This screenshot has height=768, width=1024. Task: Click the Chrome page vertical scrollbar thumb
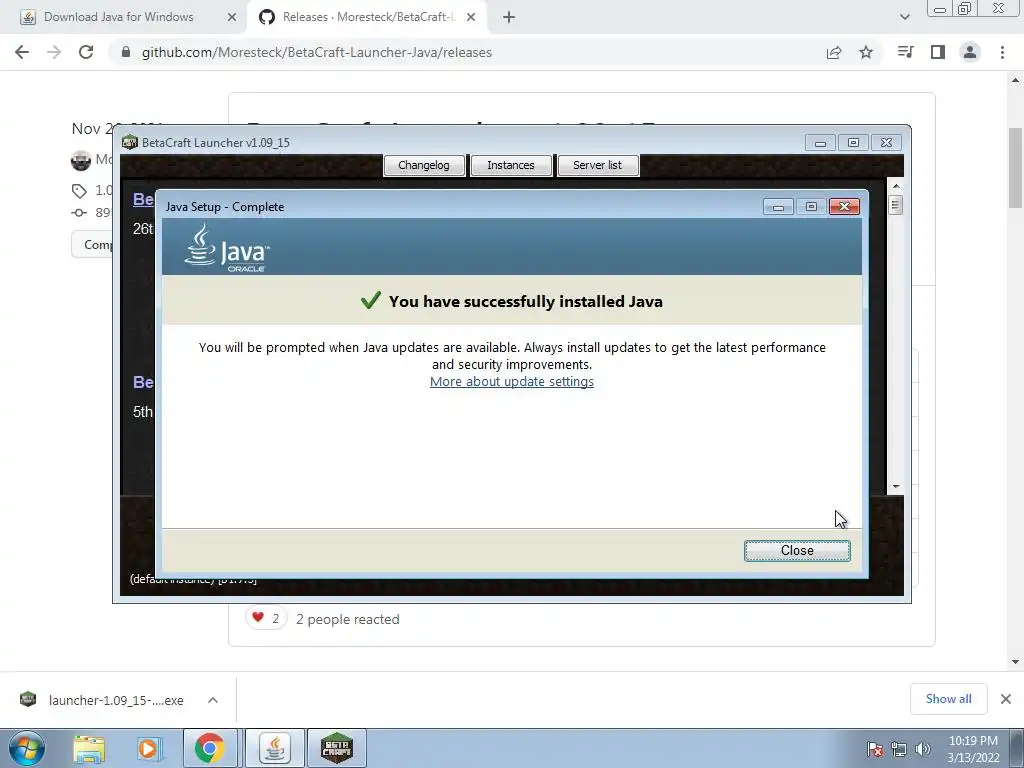click(1015, 168)
